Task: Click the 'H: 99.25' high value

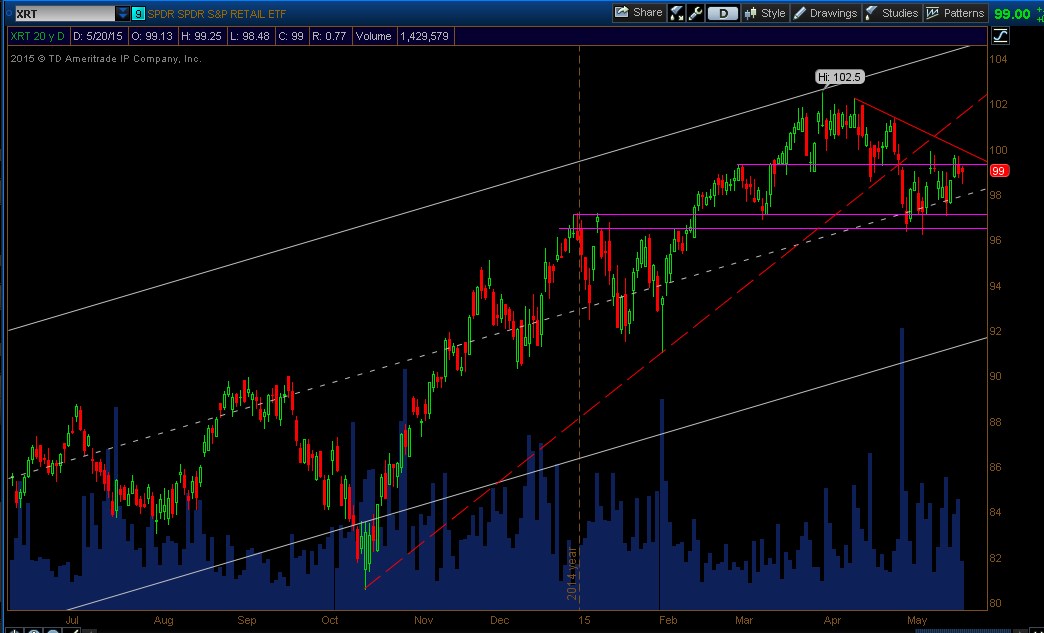Action: point(202,36)
